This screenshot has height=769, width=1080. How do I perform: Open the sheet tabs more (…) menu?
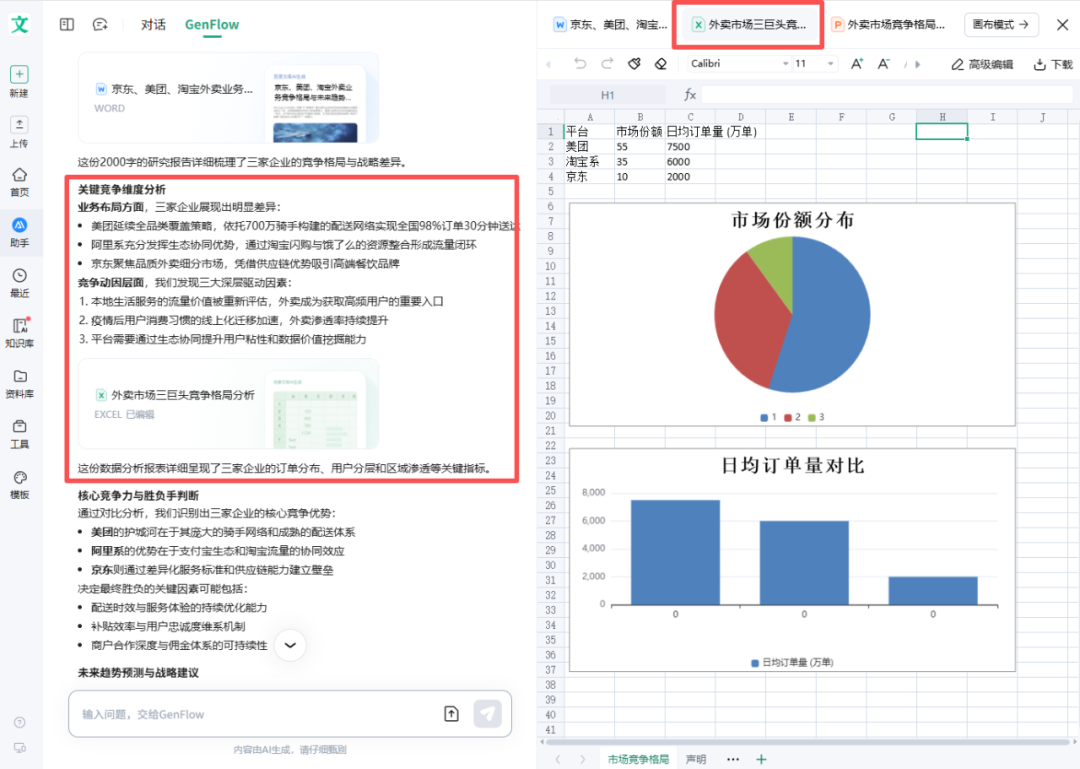point(733,759)
